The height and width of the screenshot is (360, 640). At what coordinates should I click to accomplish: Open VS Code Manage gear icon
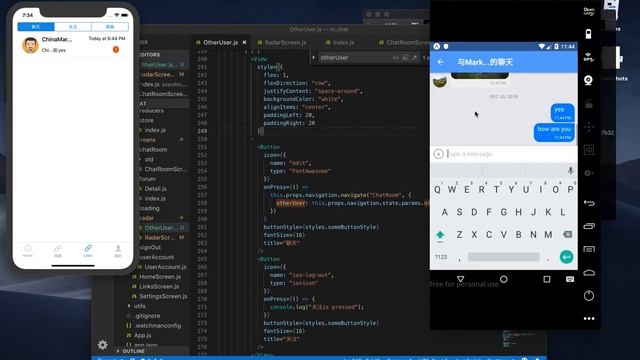pos(102,344)
